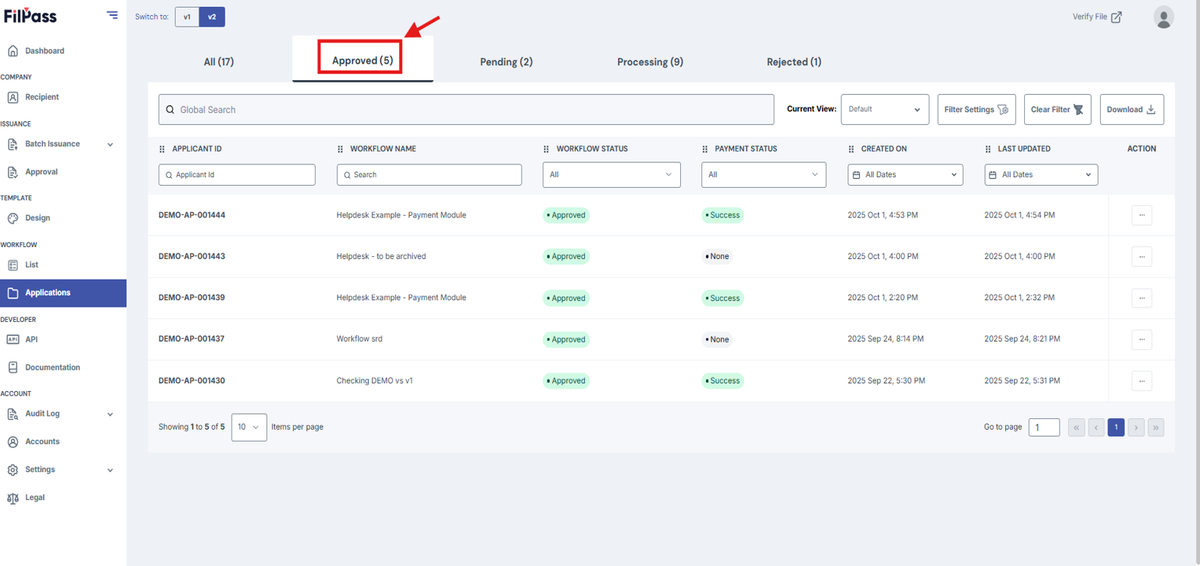This screenshot has width=1200, height=566.
Task: Open action menu for DEMO-AP-001444
Action: pos(1142,215)
